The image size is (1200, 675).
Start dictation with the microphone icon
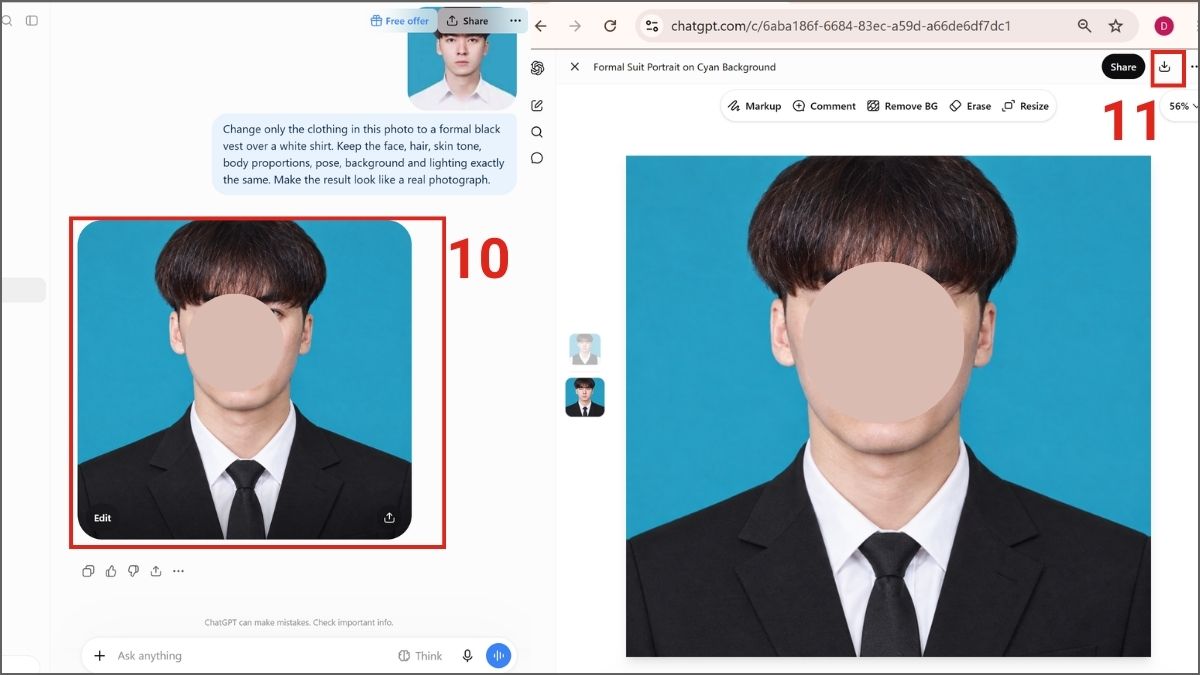(x=467, y=656)
